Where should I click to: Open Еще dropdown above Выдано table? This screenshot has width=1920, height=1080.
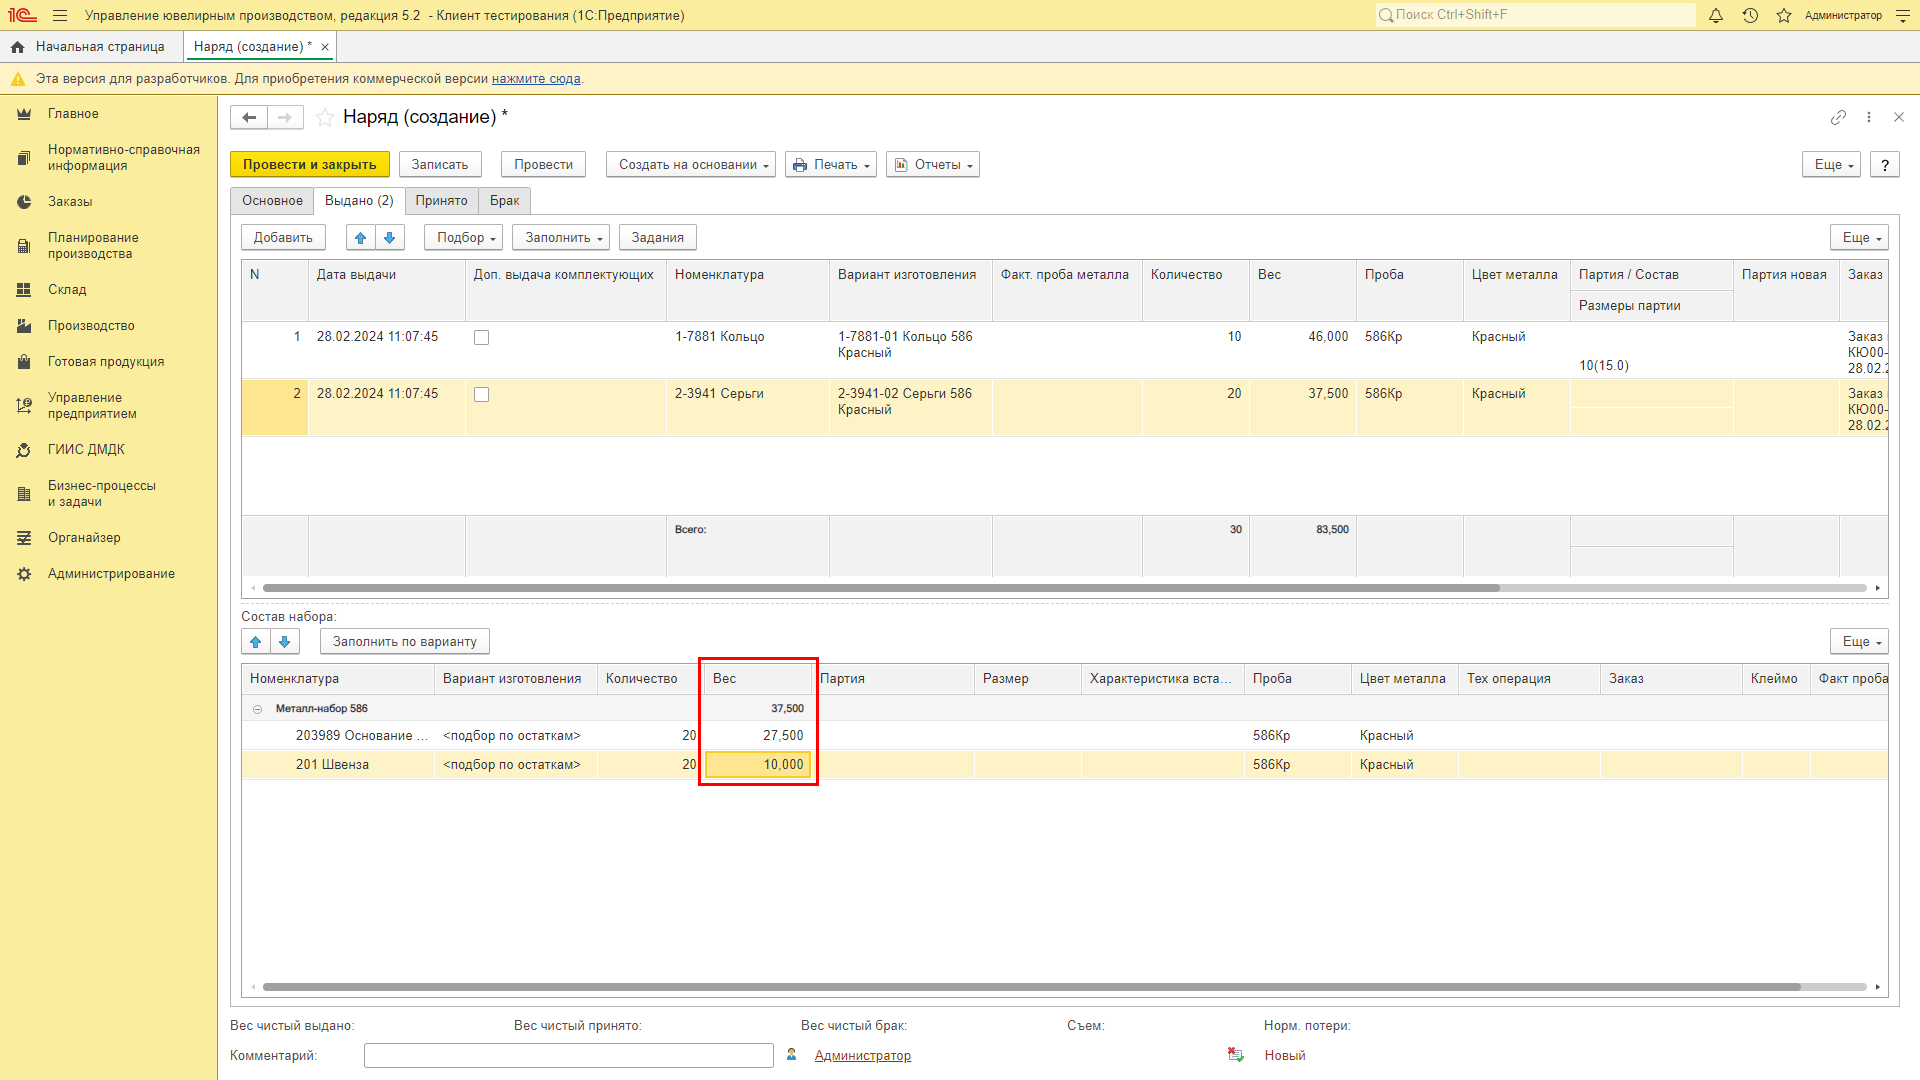point(1860,237)
